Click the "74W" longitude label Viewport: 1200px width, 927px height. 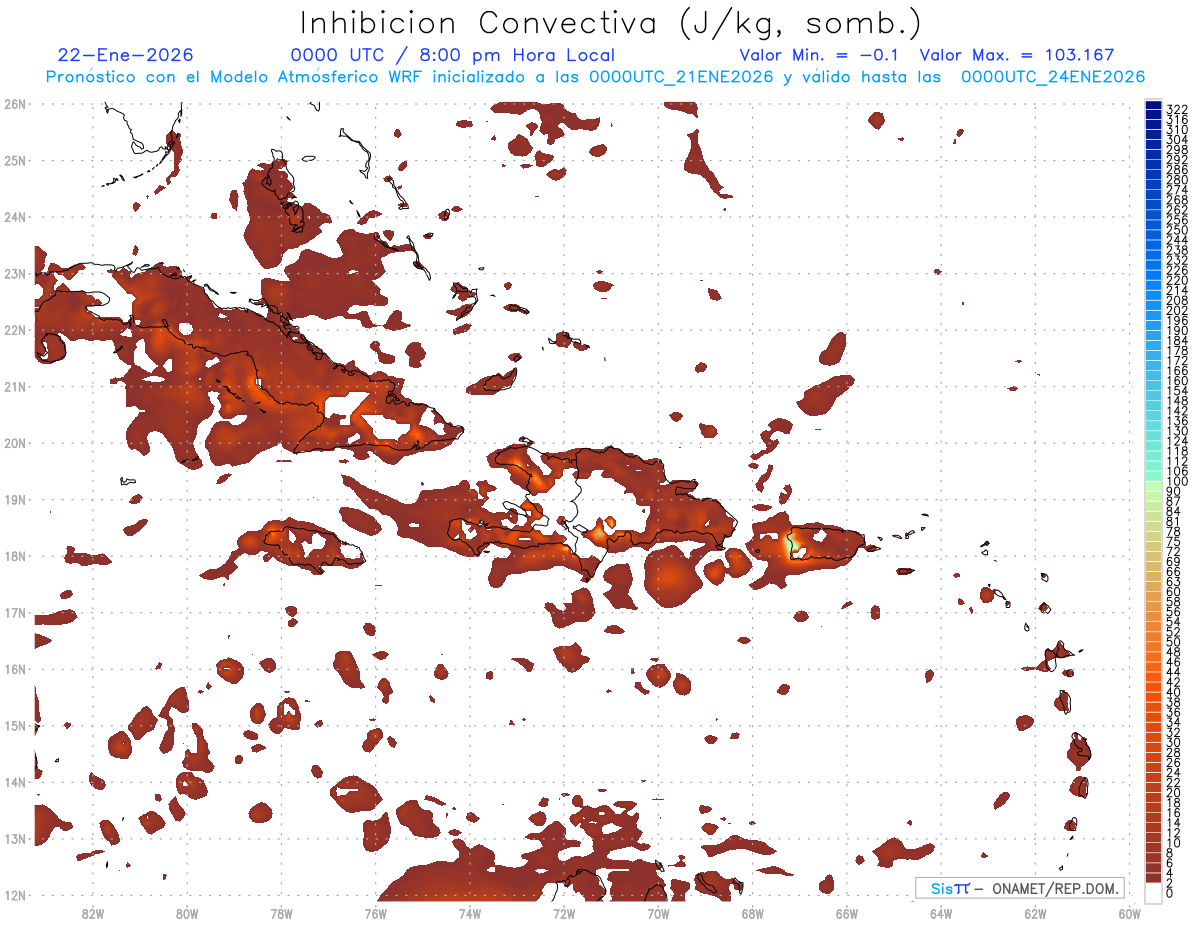coord(470,913)
